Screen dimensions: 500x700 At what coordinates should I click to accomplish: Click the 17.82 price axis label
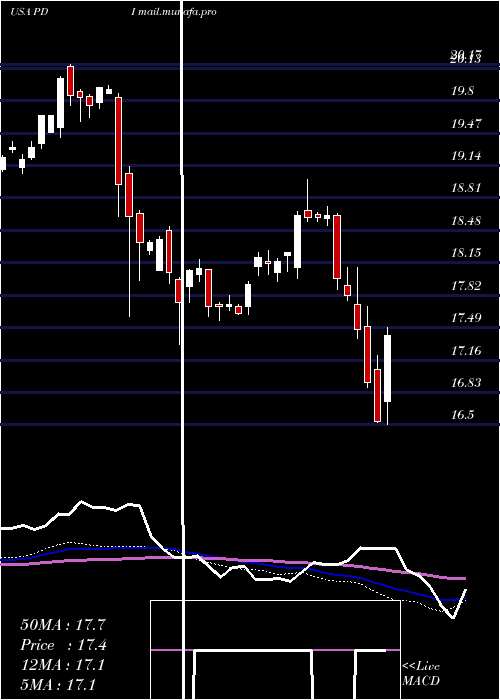[x=466, y=286]
